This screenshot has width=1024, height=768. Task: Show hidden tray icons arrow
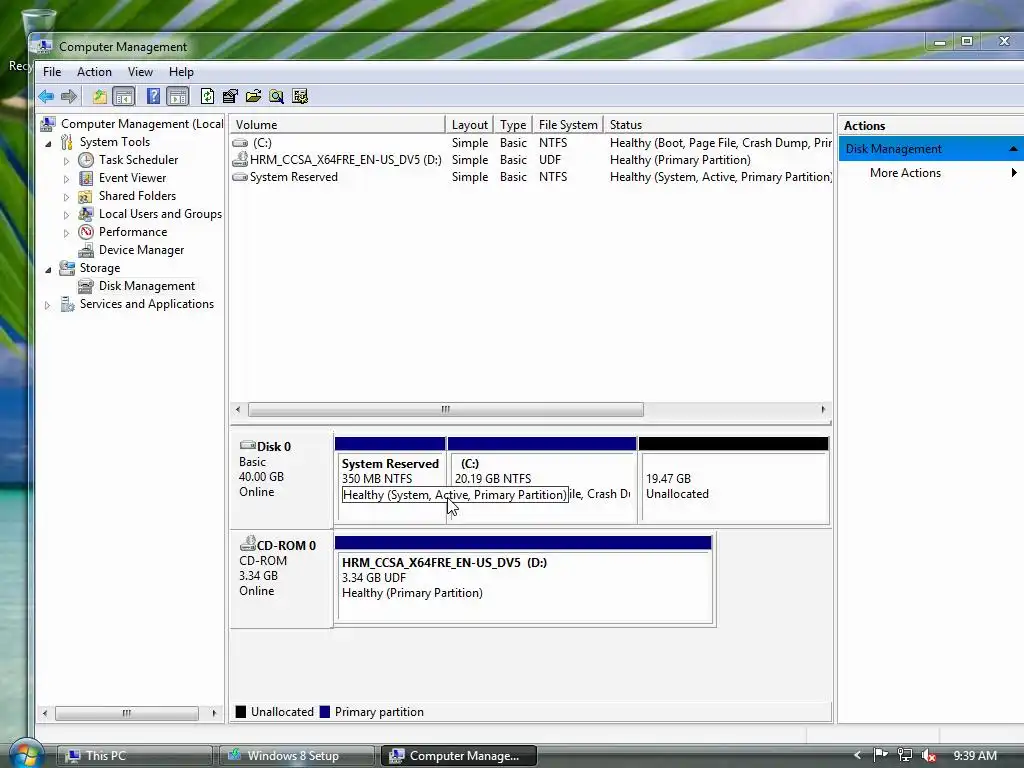pos(857,756)
